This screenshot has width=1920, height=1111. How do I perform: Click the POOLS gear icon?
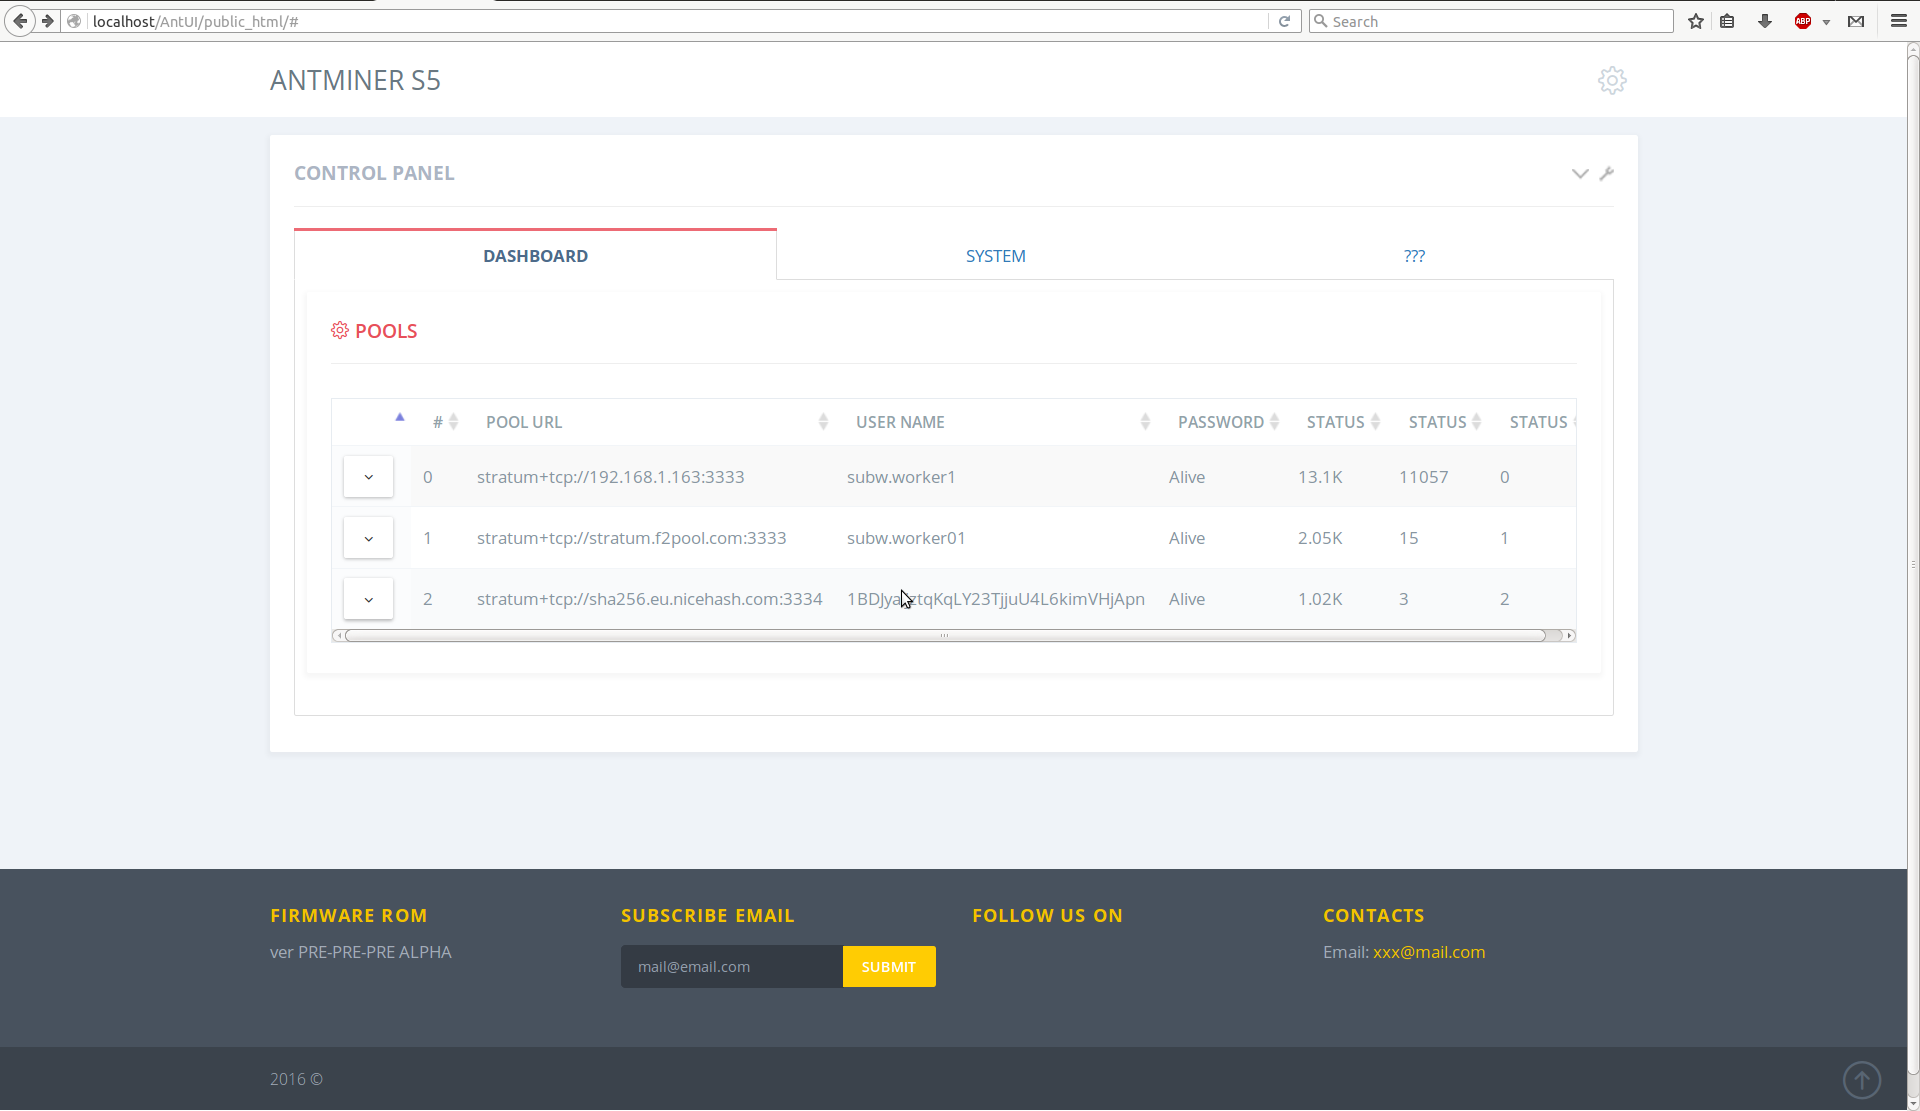[x=340, y=331]
